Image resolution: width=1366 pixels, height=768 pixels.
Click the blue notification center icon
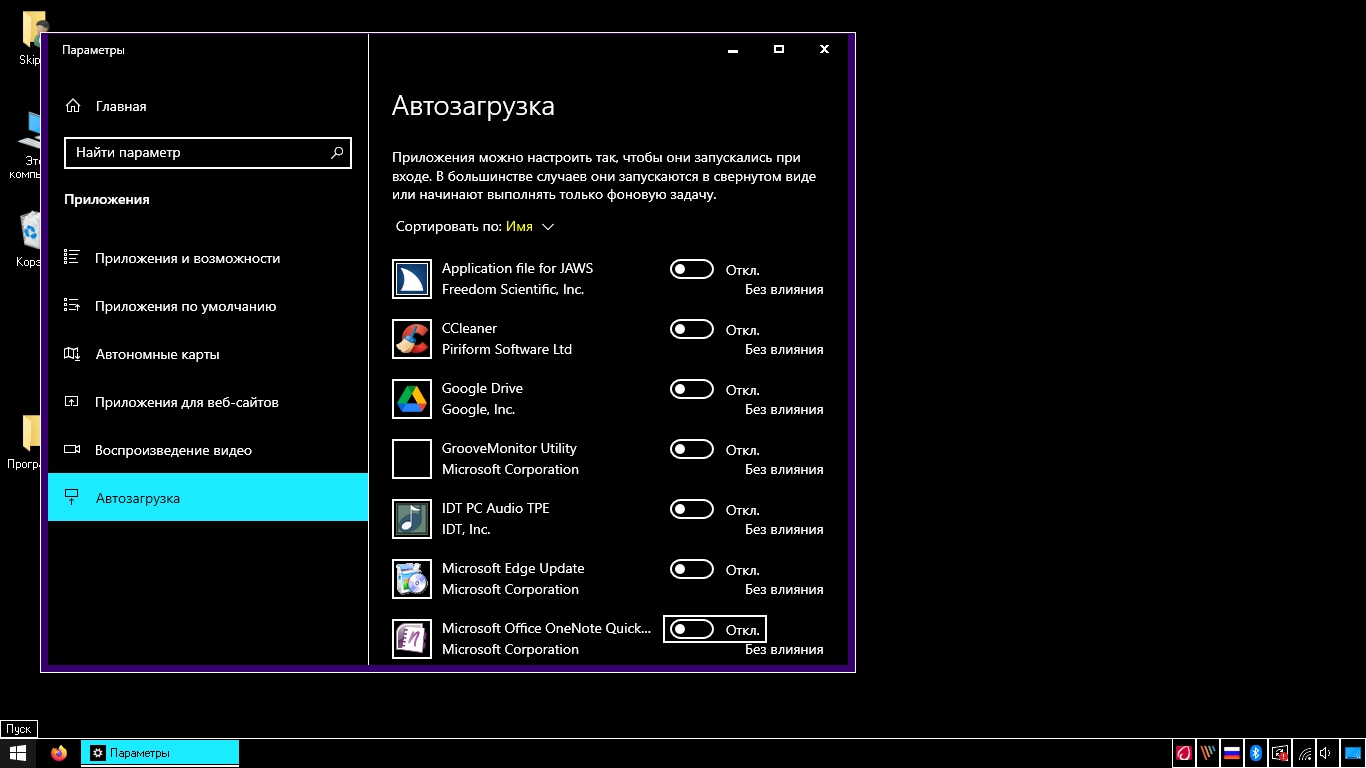click(1353, 753)
